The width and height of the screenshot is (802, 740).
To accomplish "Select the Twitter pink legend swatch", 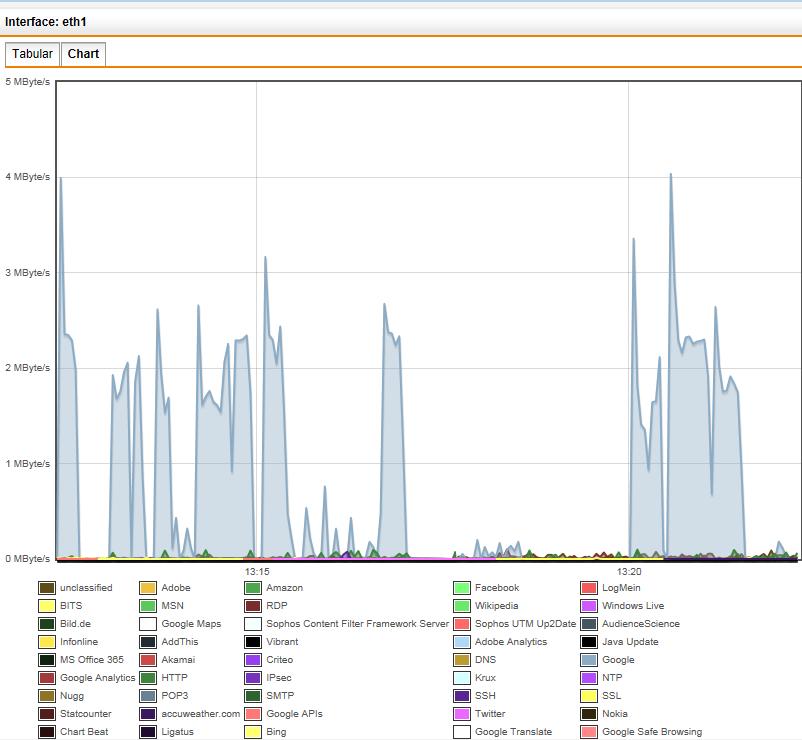I will coord(461,714).
